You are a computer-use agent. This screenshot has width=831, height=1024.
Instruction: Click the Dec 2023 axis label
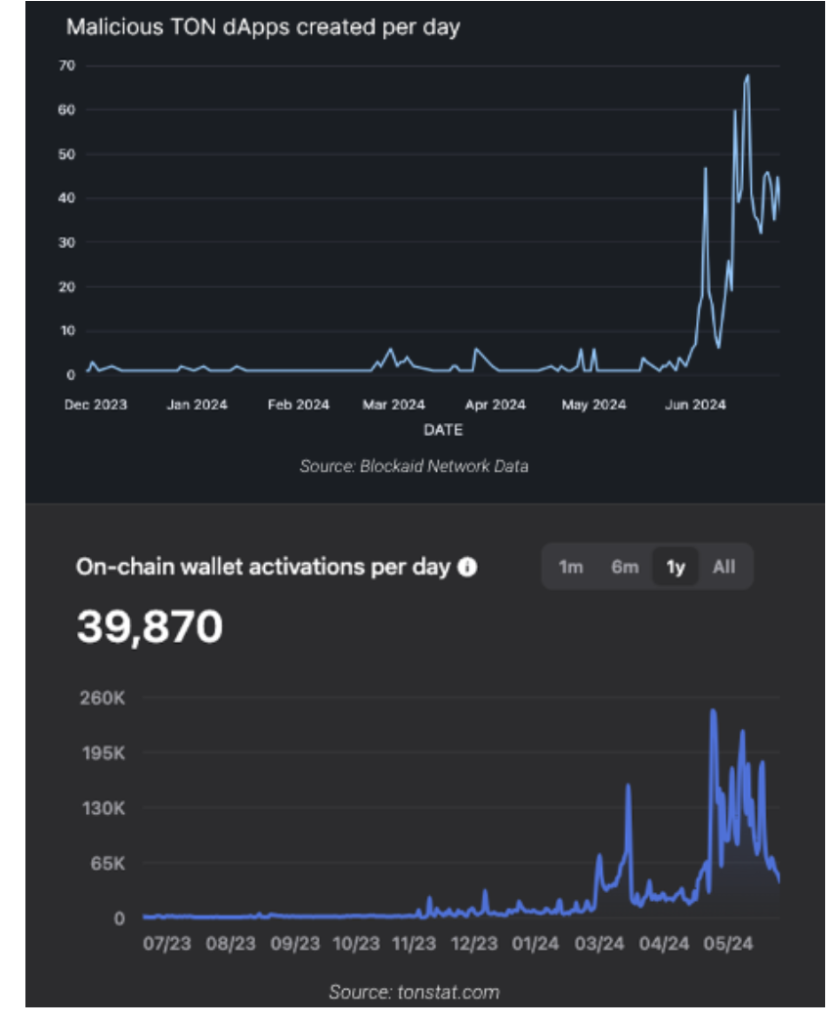[x=95, y=405]
